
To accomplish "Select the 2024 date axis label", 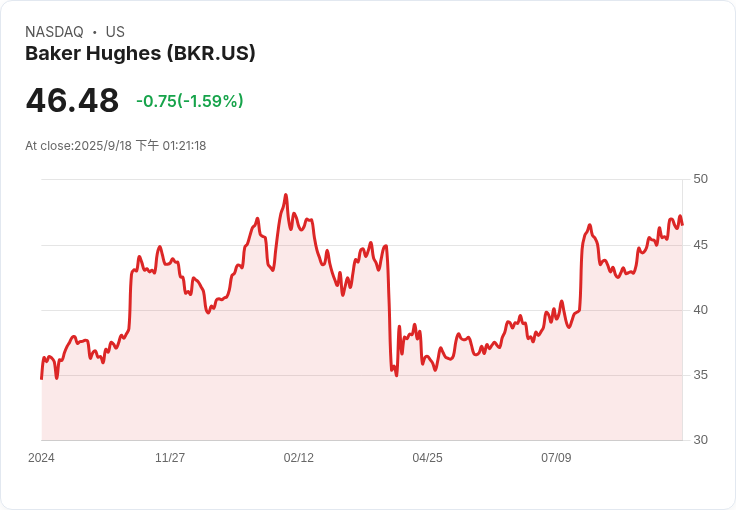I will (x=41, y=457).
